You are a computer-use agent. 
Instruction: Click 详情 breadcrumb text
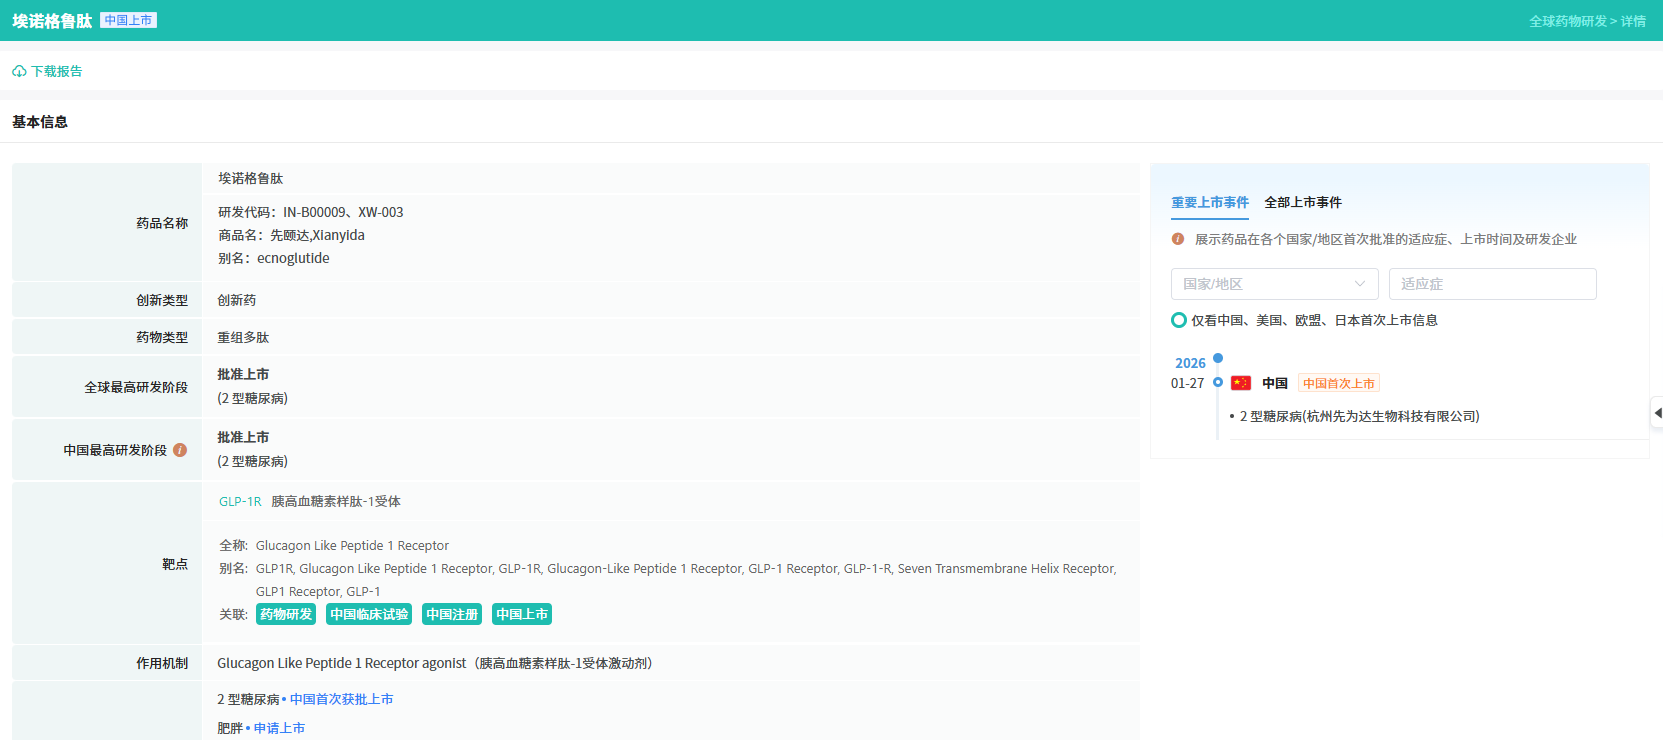(1633, 21)
